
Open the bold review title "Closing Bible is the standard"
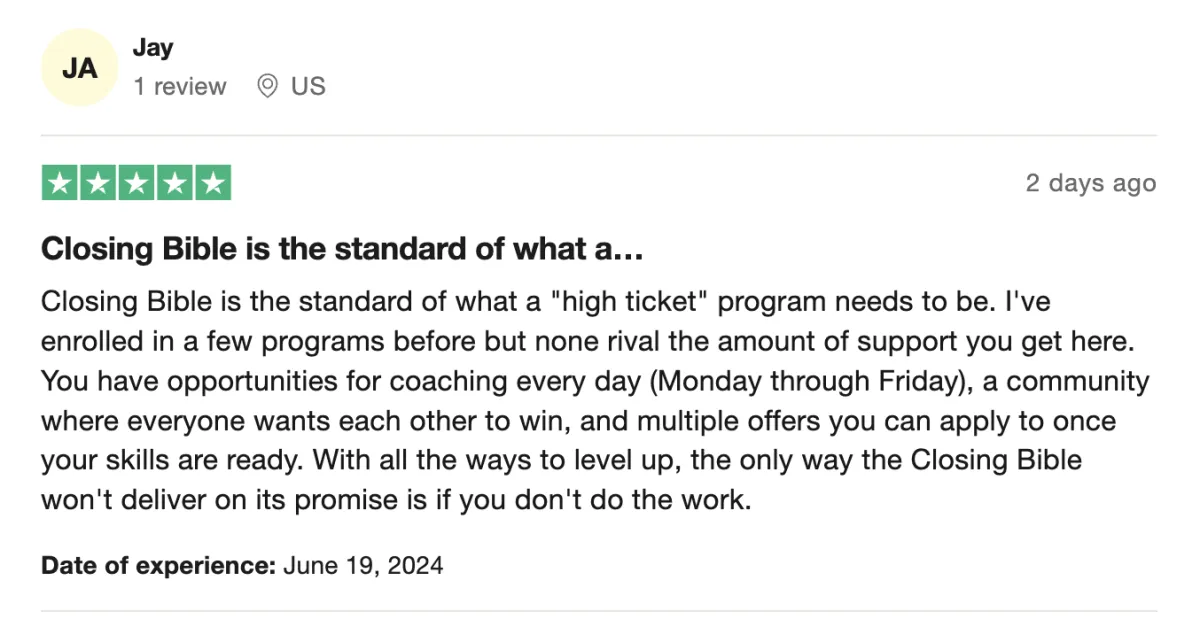coord(341,250)
